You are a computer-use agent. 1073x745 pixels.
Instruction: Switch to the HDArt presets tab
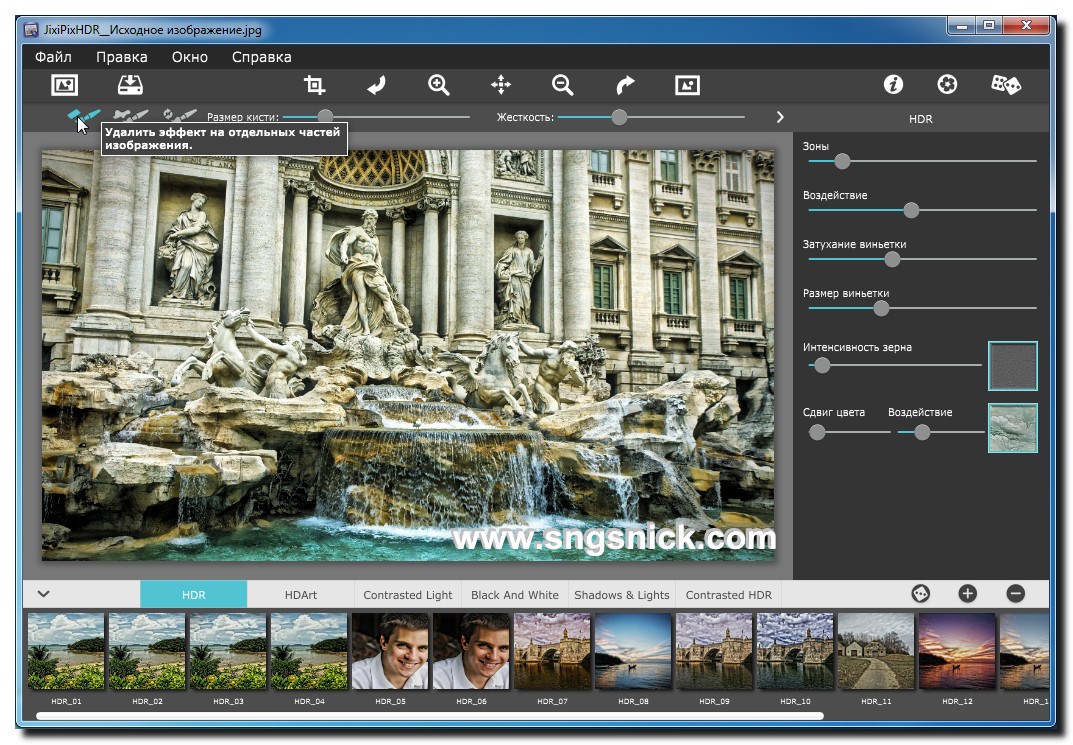click(300, 594)
